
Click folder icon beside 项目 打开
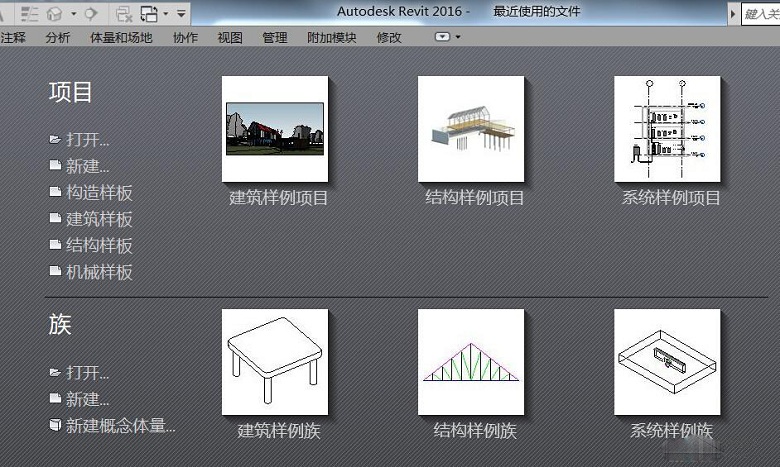coord(55,140)
